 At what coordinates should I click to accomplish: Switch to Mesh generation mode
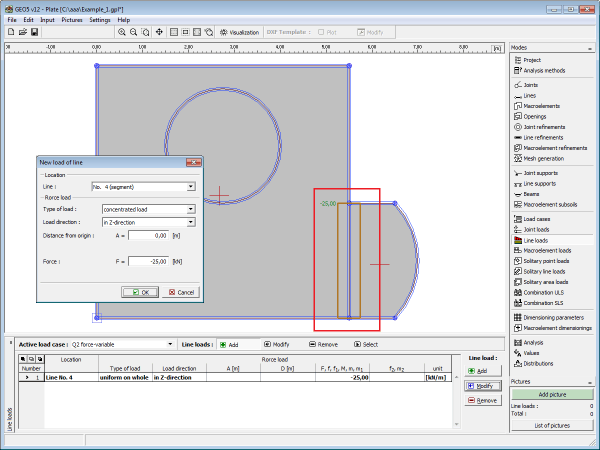tap(539, 158)
